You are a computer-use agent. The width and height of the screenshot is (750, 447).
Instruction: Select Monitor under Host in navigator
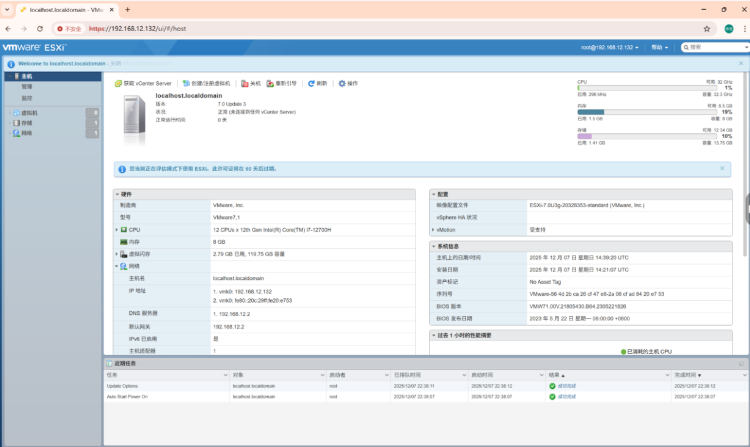(27, 98)
